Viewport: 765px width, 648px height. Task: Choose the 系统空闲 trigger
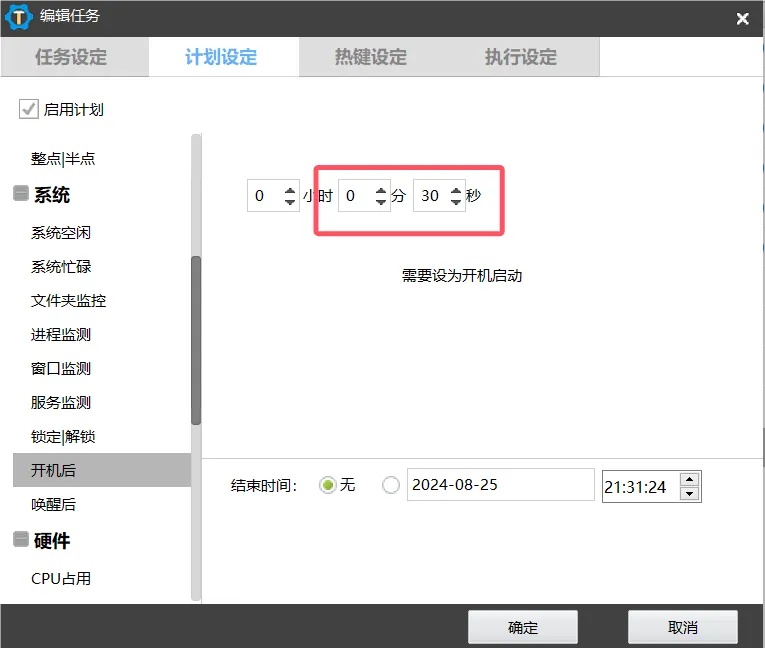61,232
